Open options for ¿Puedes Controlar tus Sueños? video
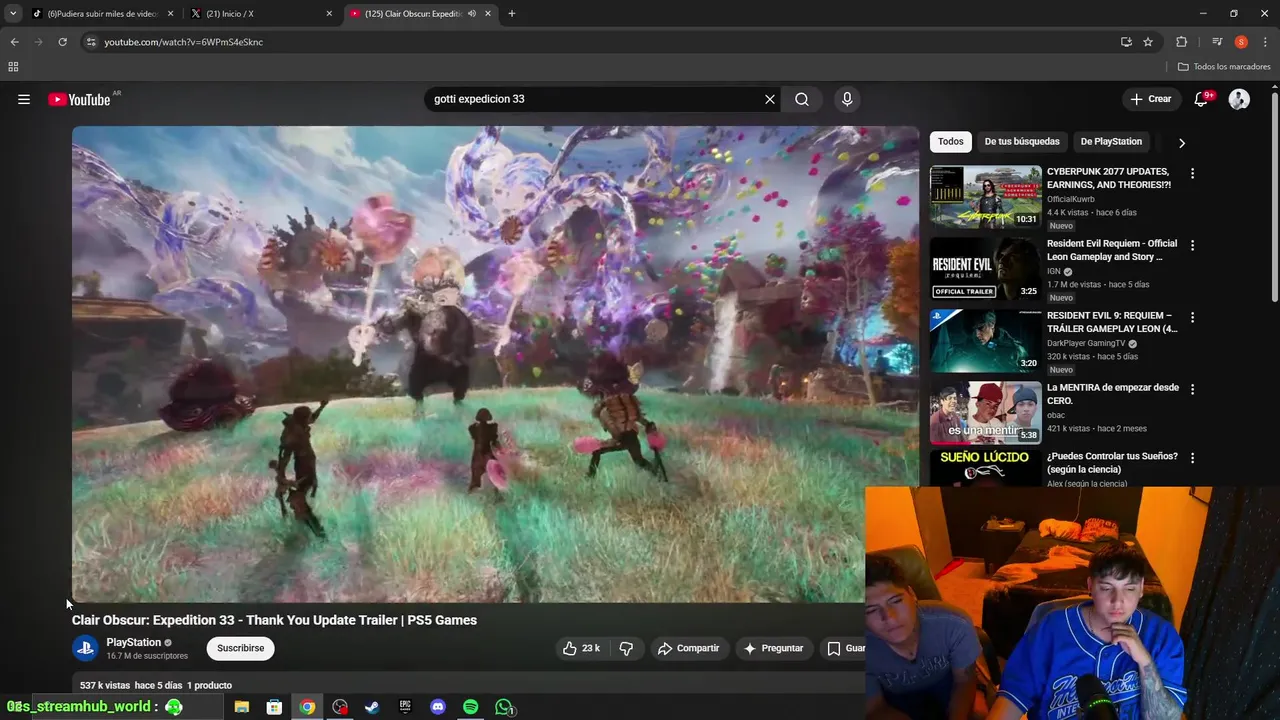1280x720 pixels. tap(1192, 458)
